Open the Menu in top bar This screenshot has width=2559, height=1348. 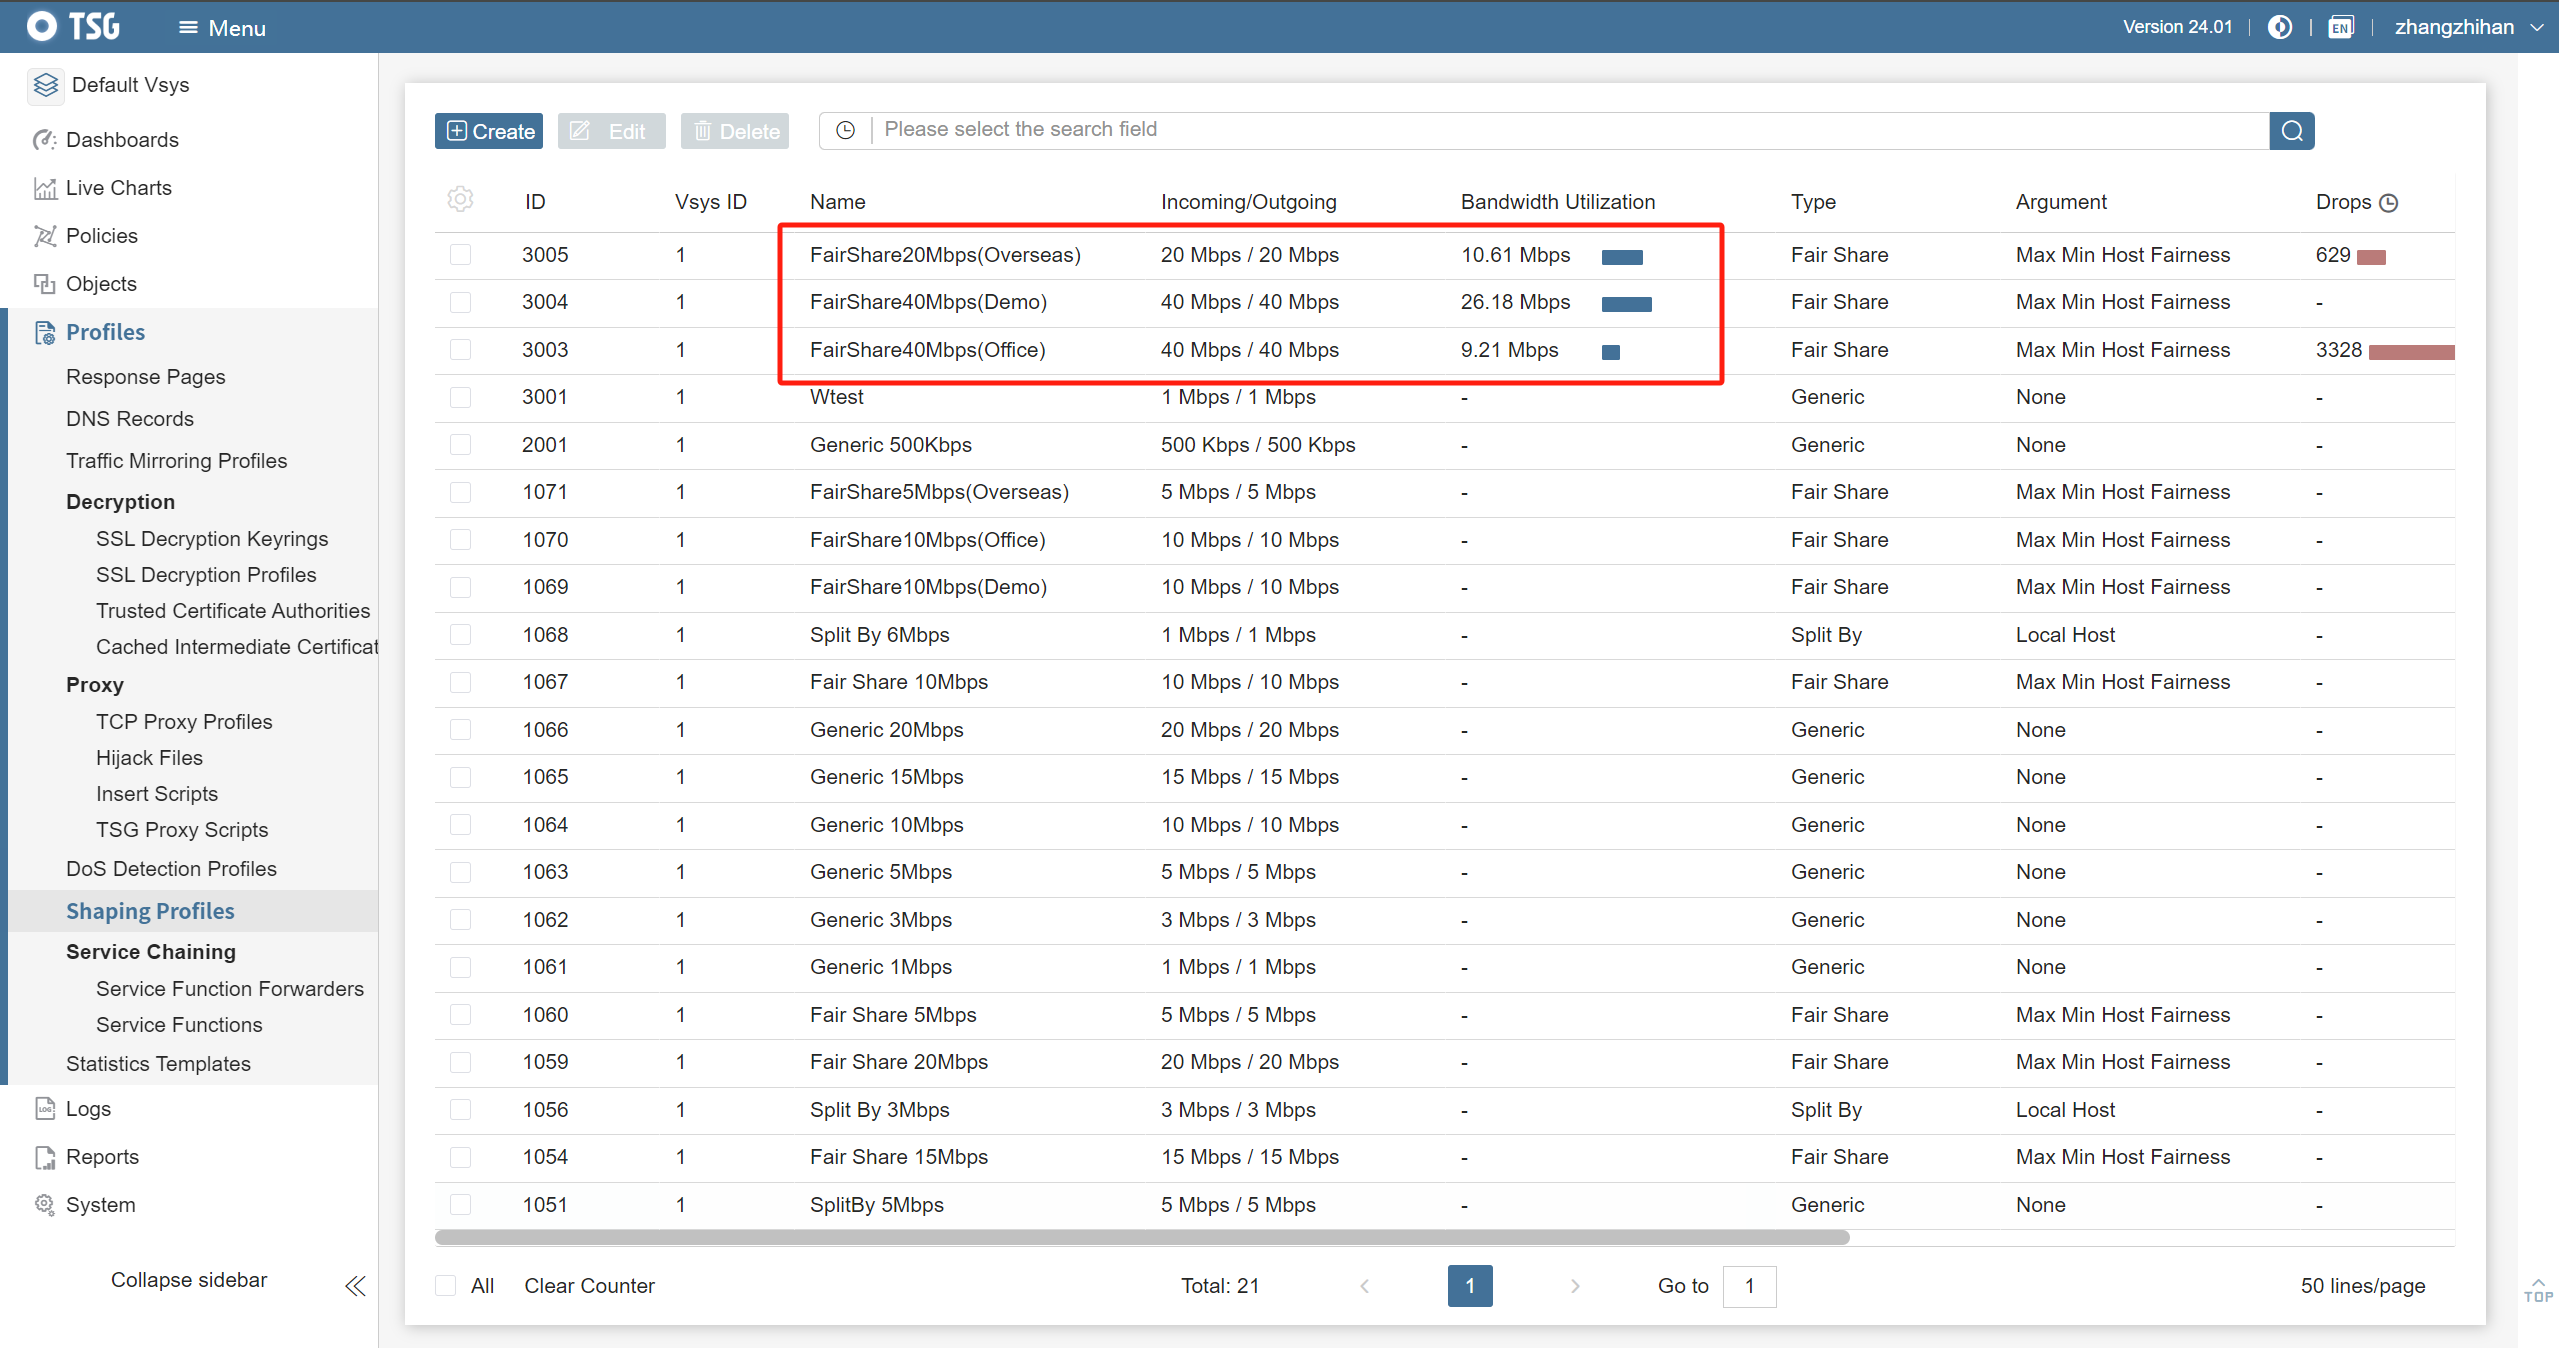(222, 28)
